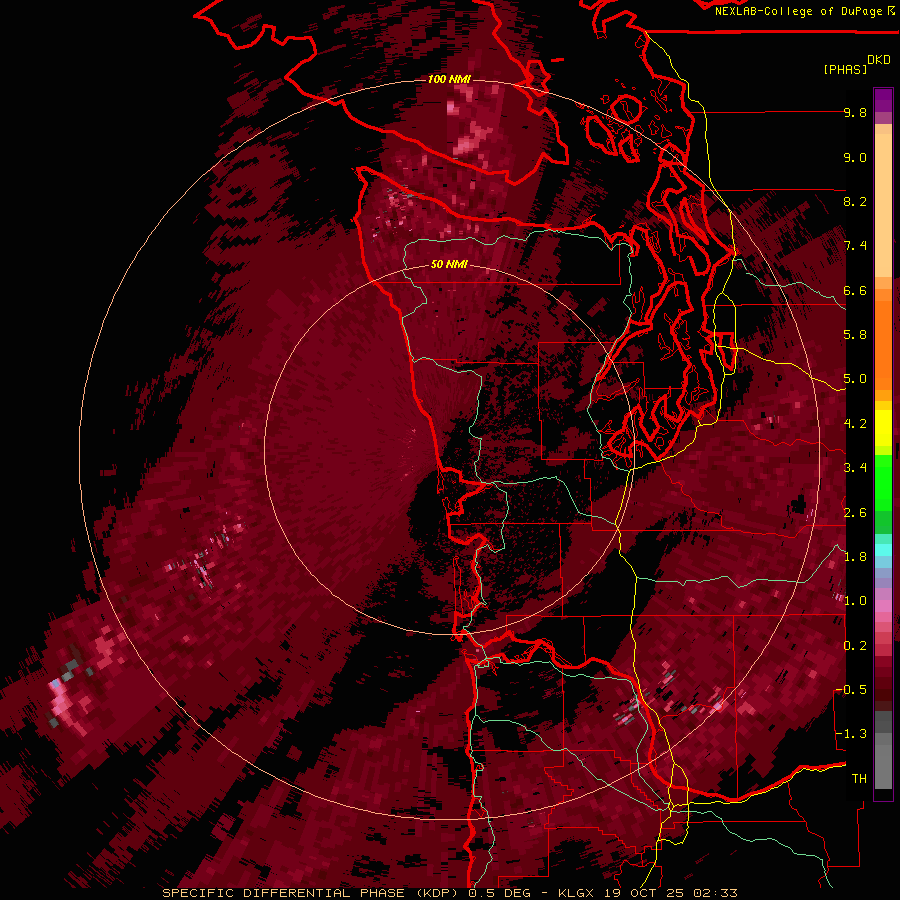Pick the bright green segment of the color bar
This screenshot has height=900, width=900.
point(883,482)
